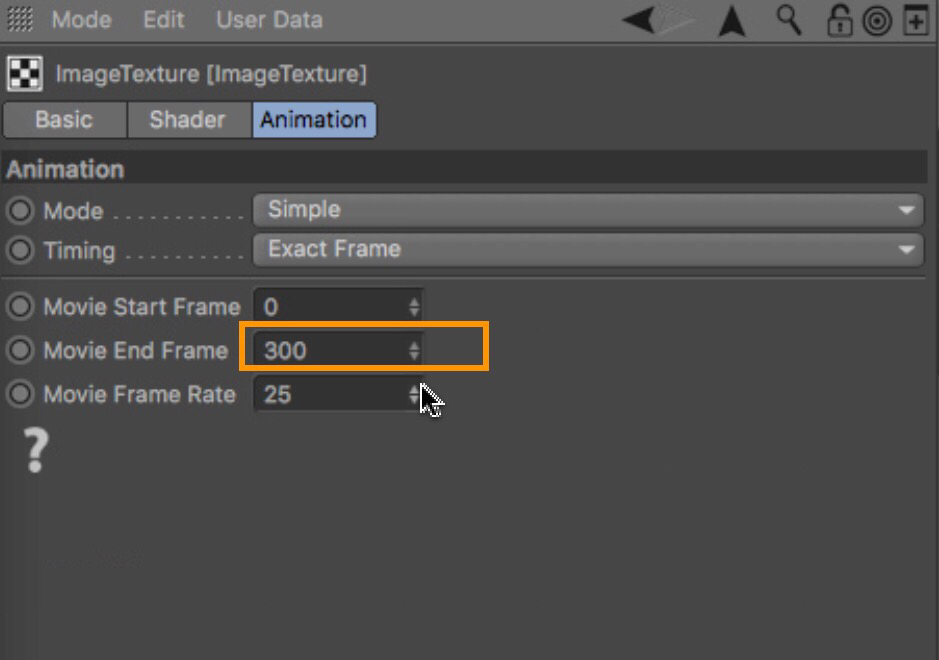Click the Movie End Frame value field
Viewport: 939px width, 660px height.
point(332,350)
